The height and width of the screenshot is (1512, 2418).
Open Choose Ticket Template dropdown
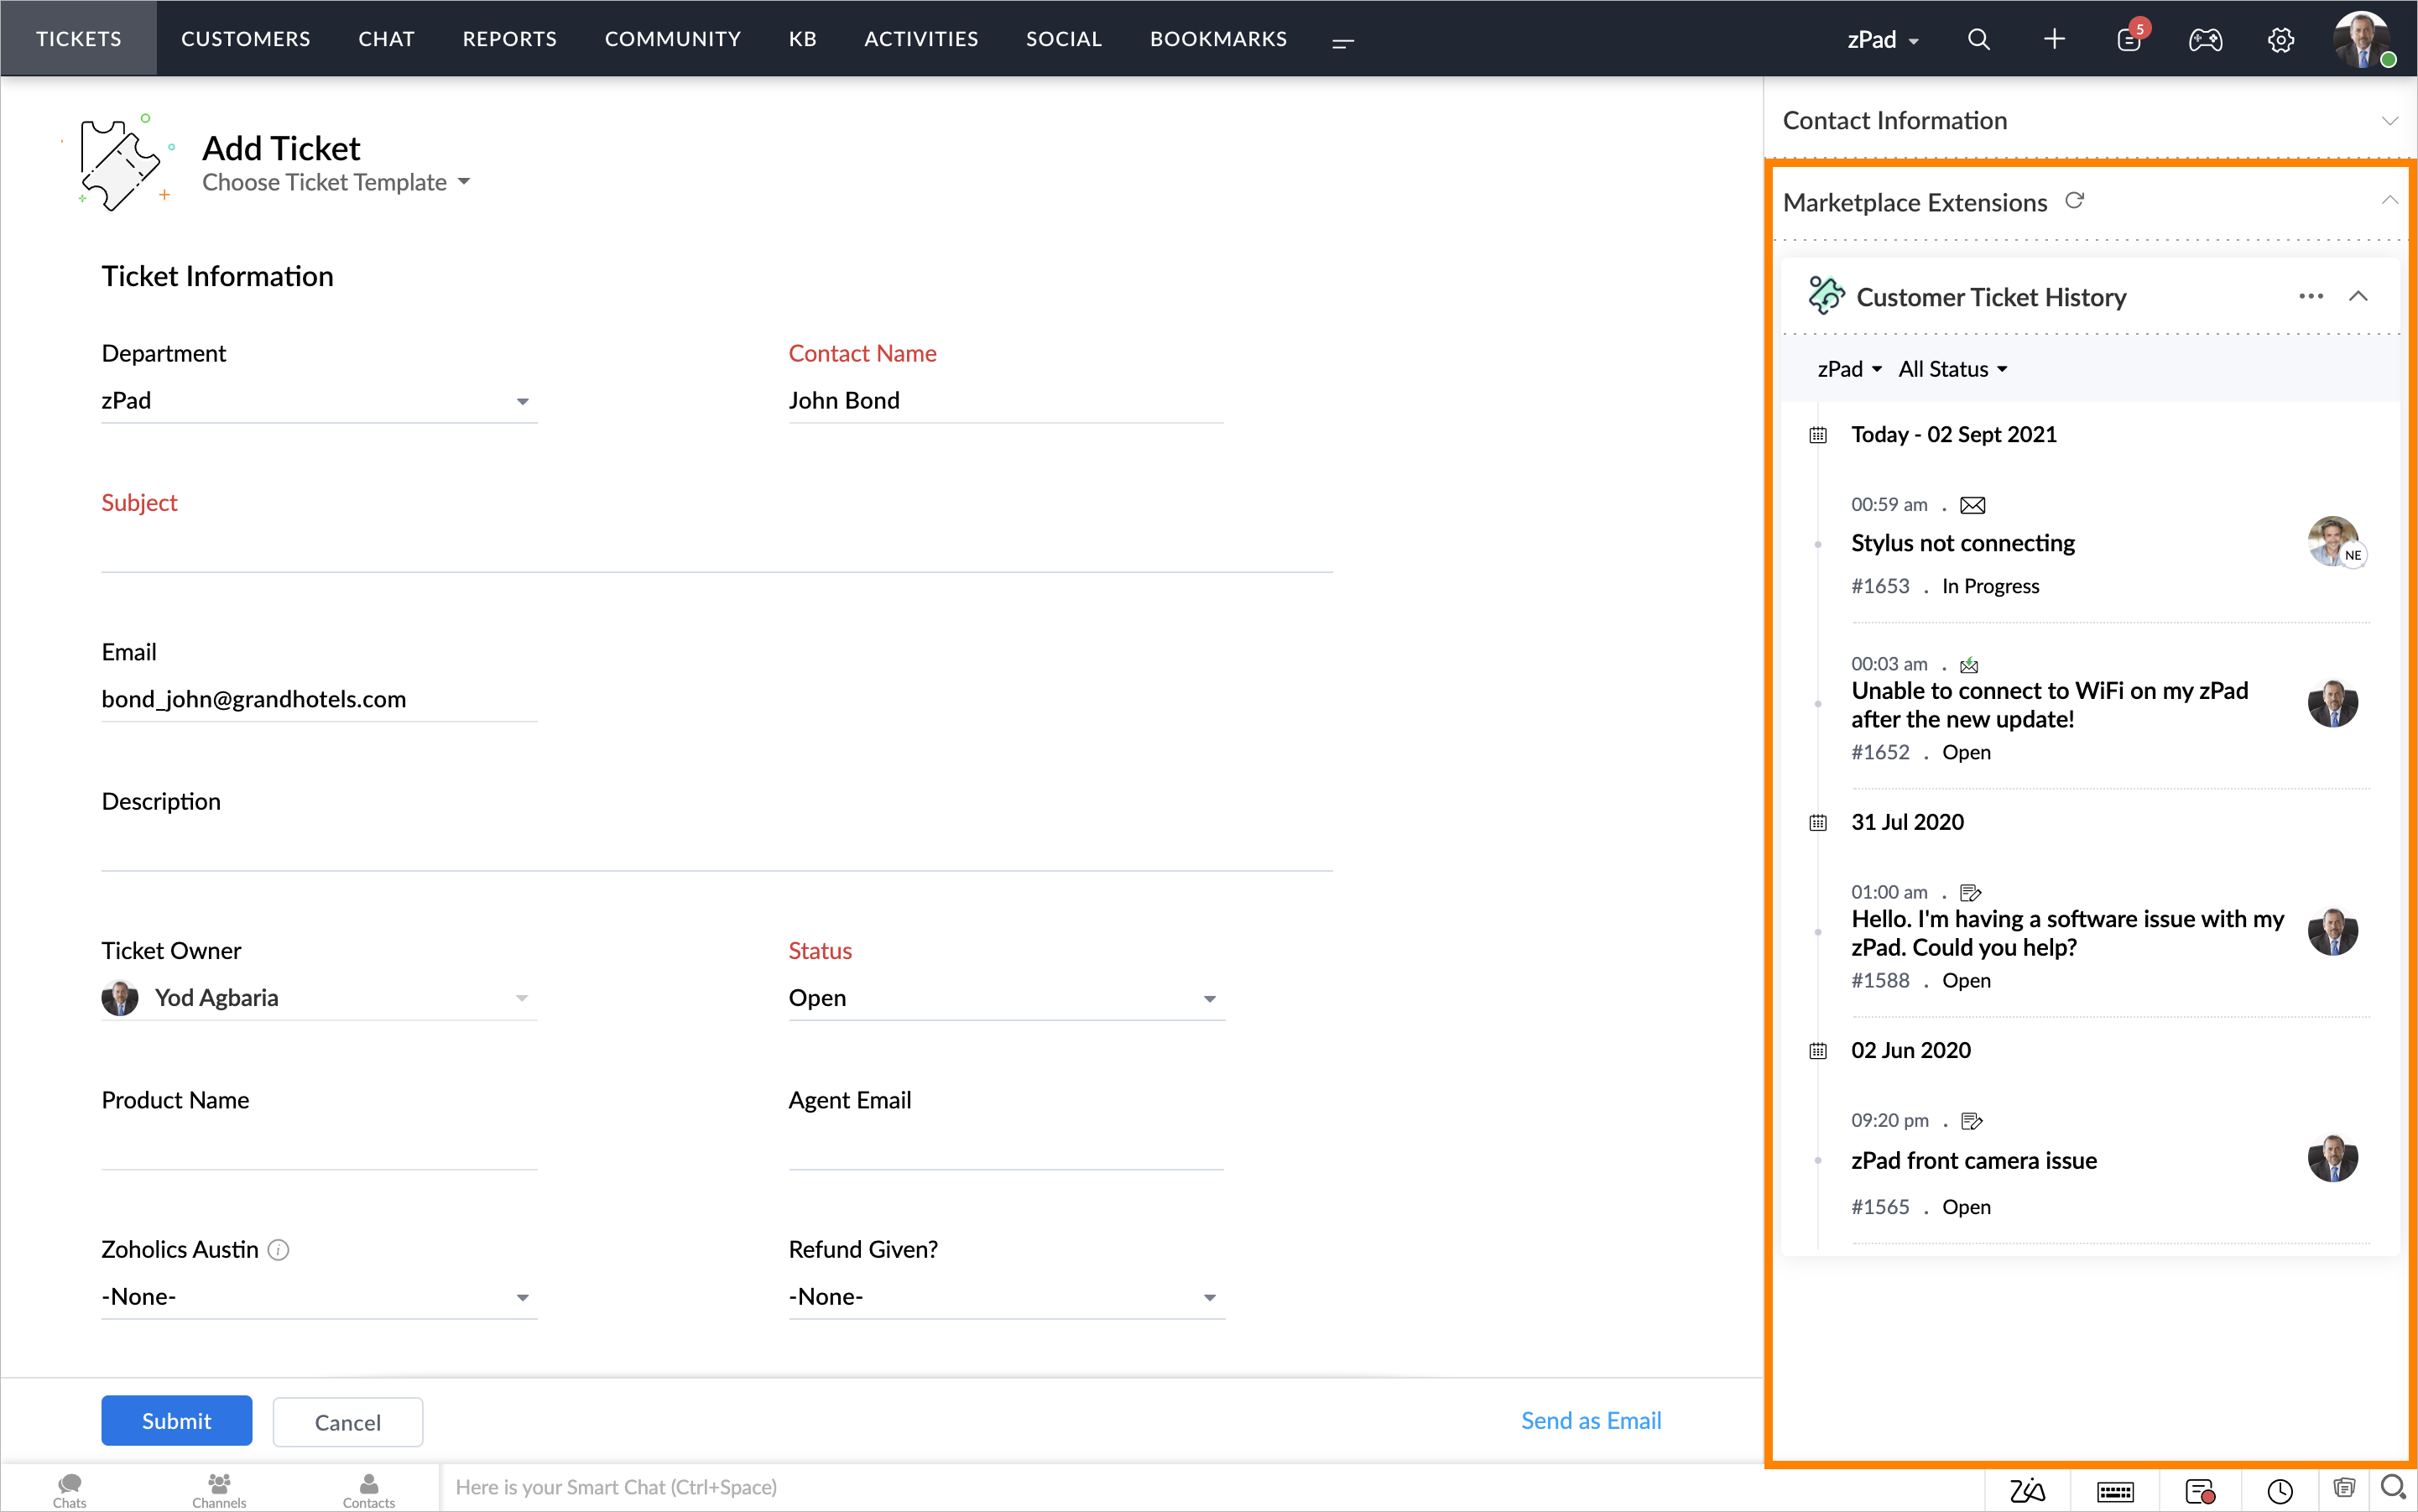click(x=336, y=182)
